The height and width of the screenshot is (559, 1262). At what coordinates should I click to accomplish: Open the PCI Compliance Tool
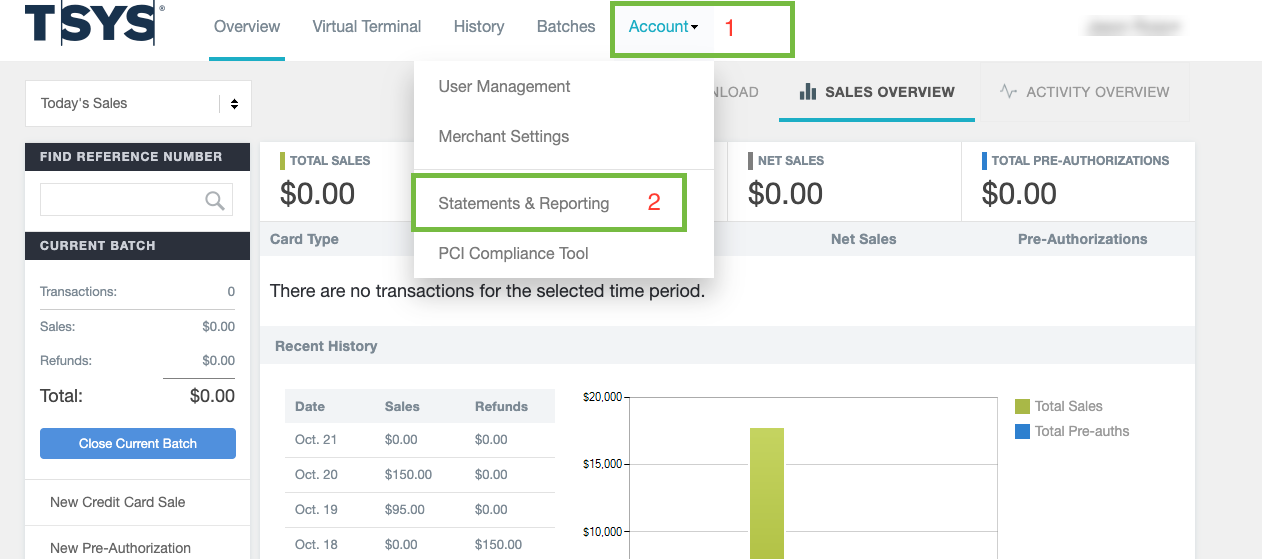tap(513, 254)
